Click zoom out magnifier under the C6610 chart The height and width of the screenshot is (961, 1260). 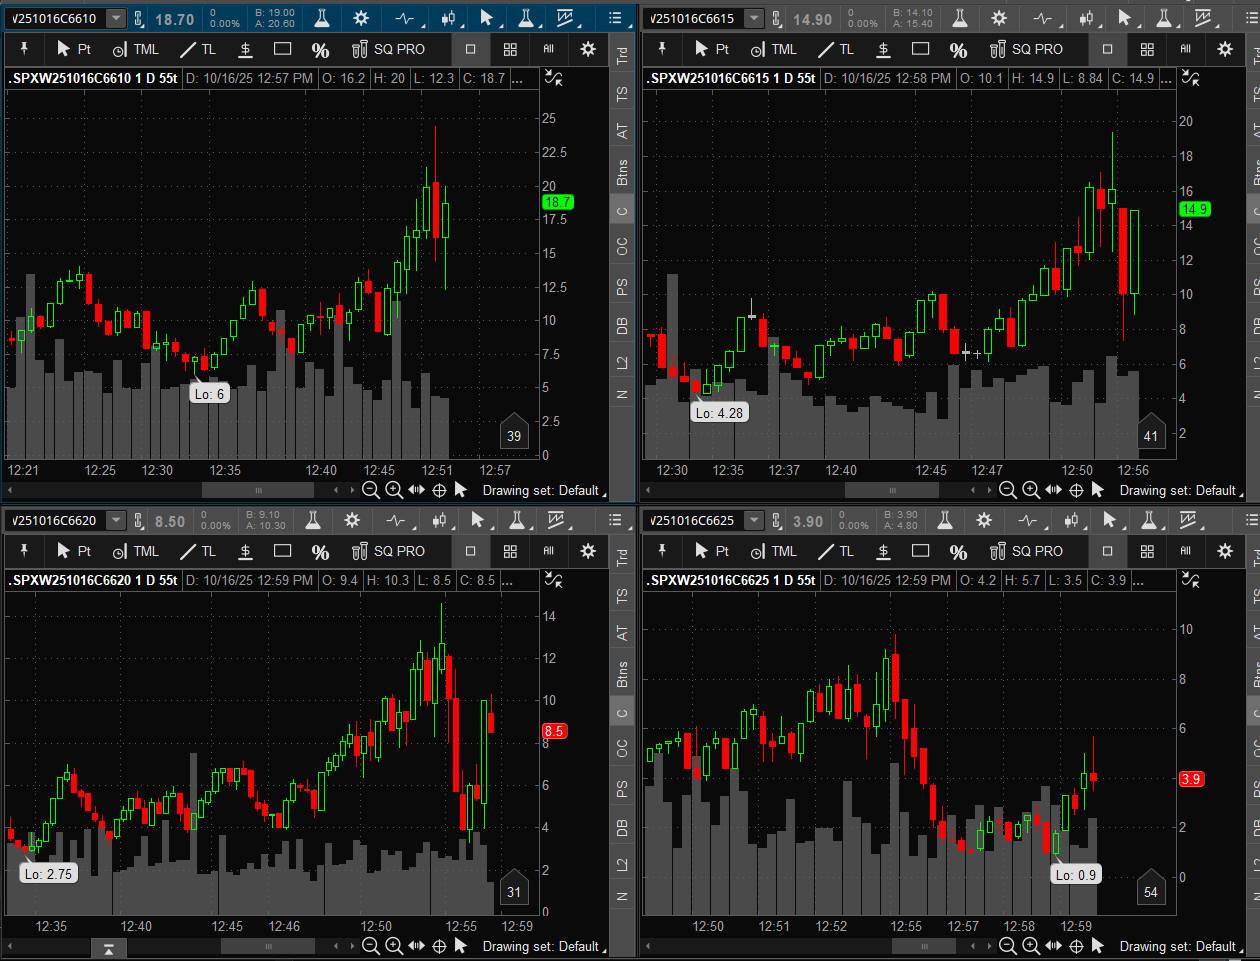(370, 490)
